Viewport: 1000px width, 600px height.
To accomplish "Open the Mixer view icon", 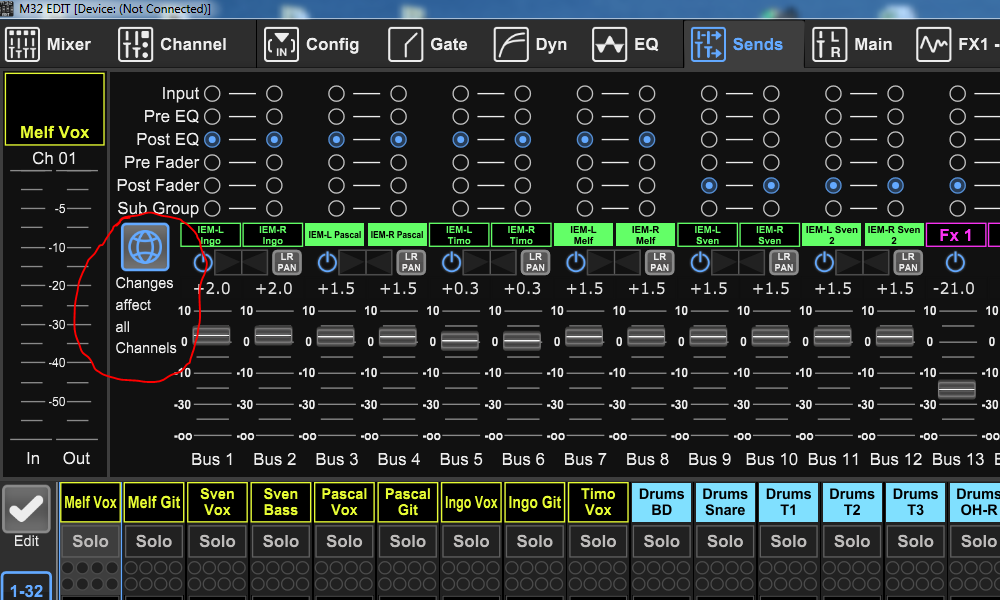I will 22,44.
